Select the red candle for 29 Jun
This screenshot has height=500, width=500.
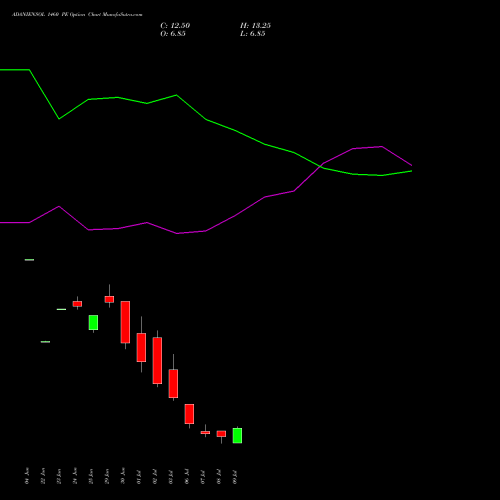pos(109,299)
